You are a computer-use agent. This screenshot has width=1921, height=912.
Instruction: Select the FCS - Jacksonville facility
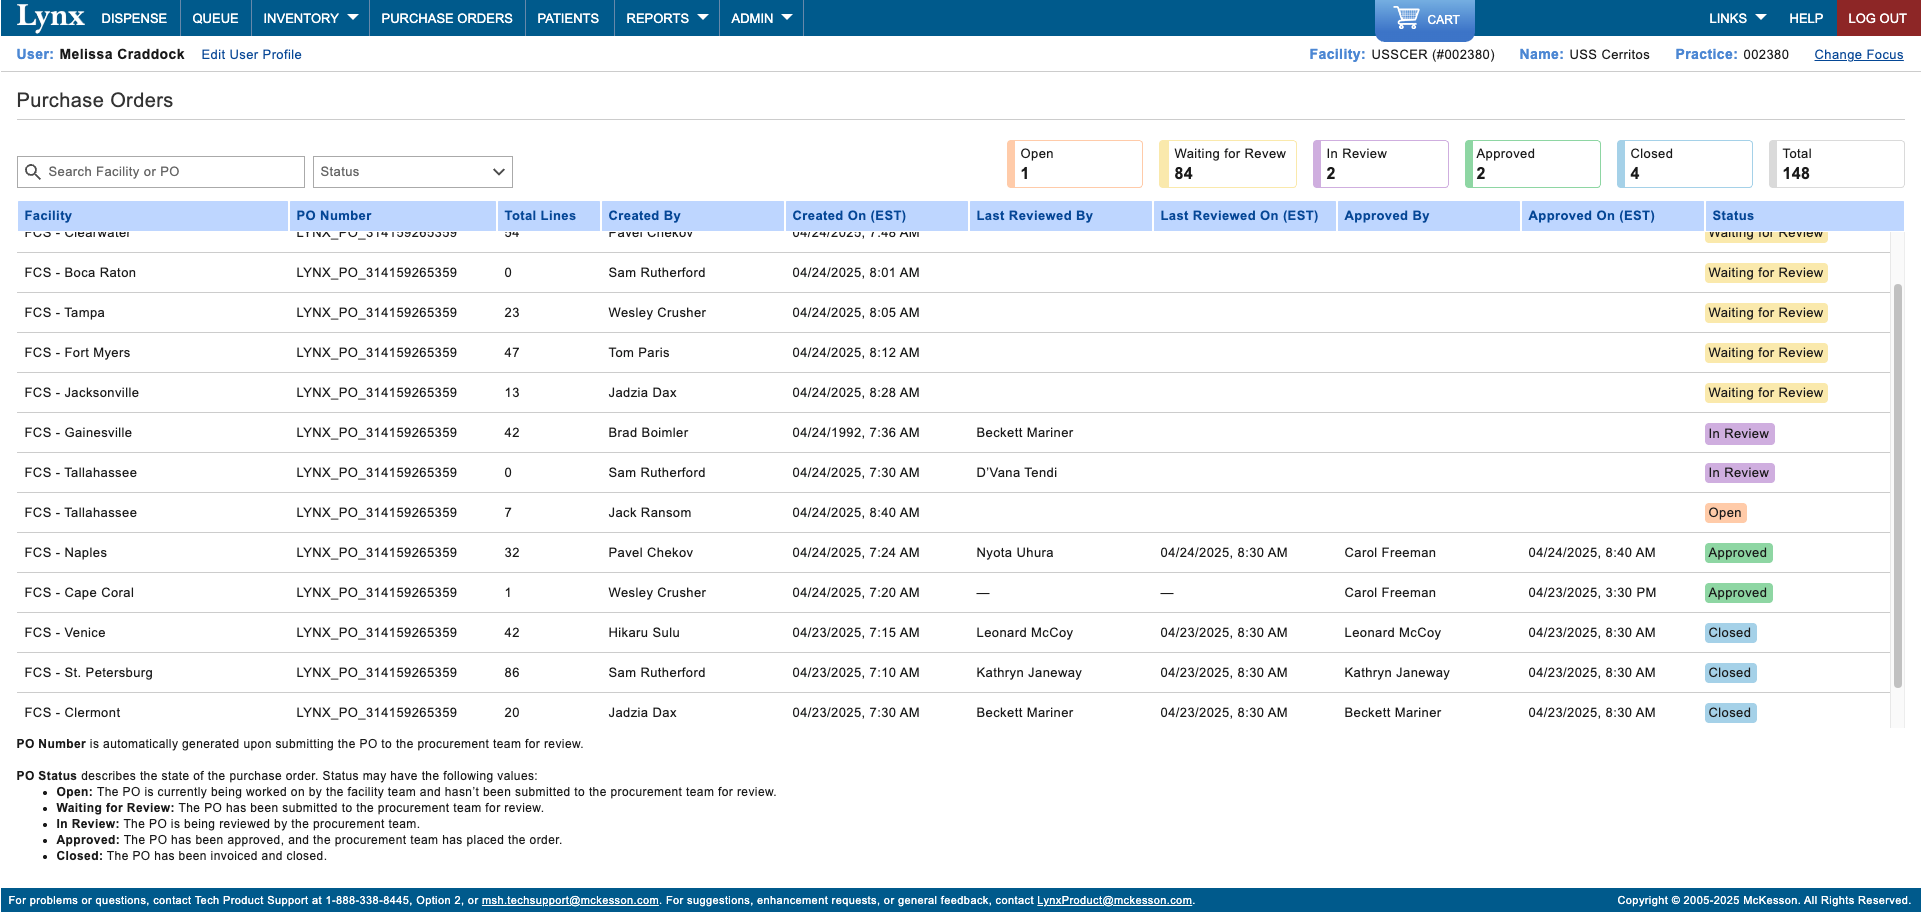(81, 393)
